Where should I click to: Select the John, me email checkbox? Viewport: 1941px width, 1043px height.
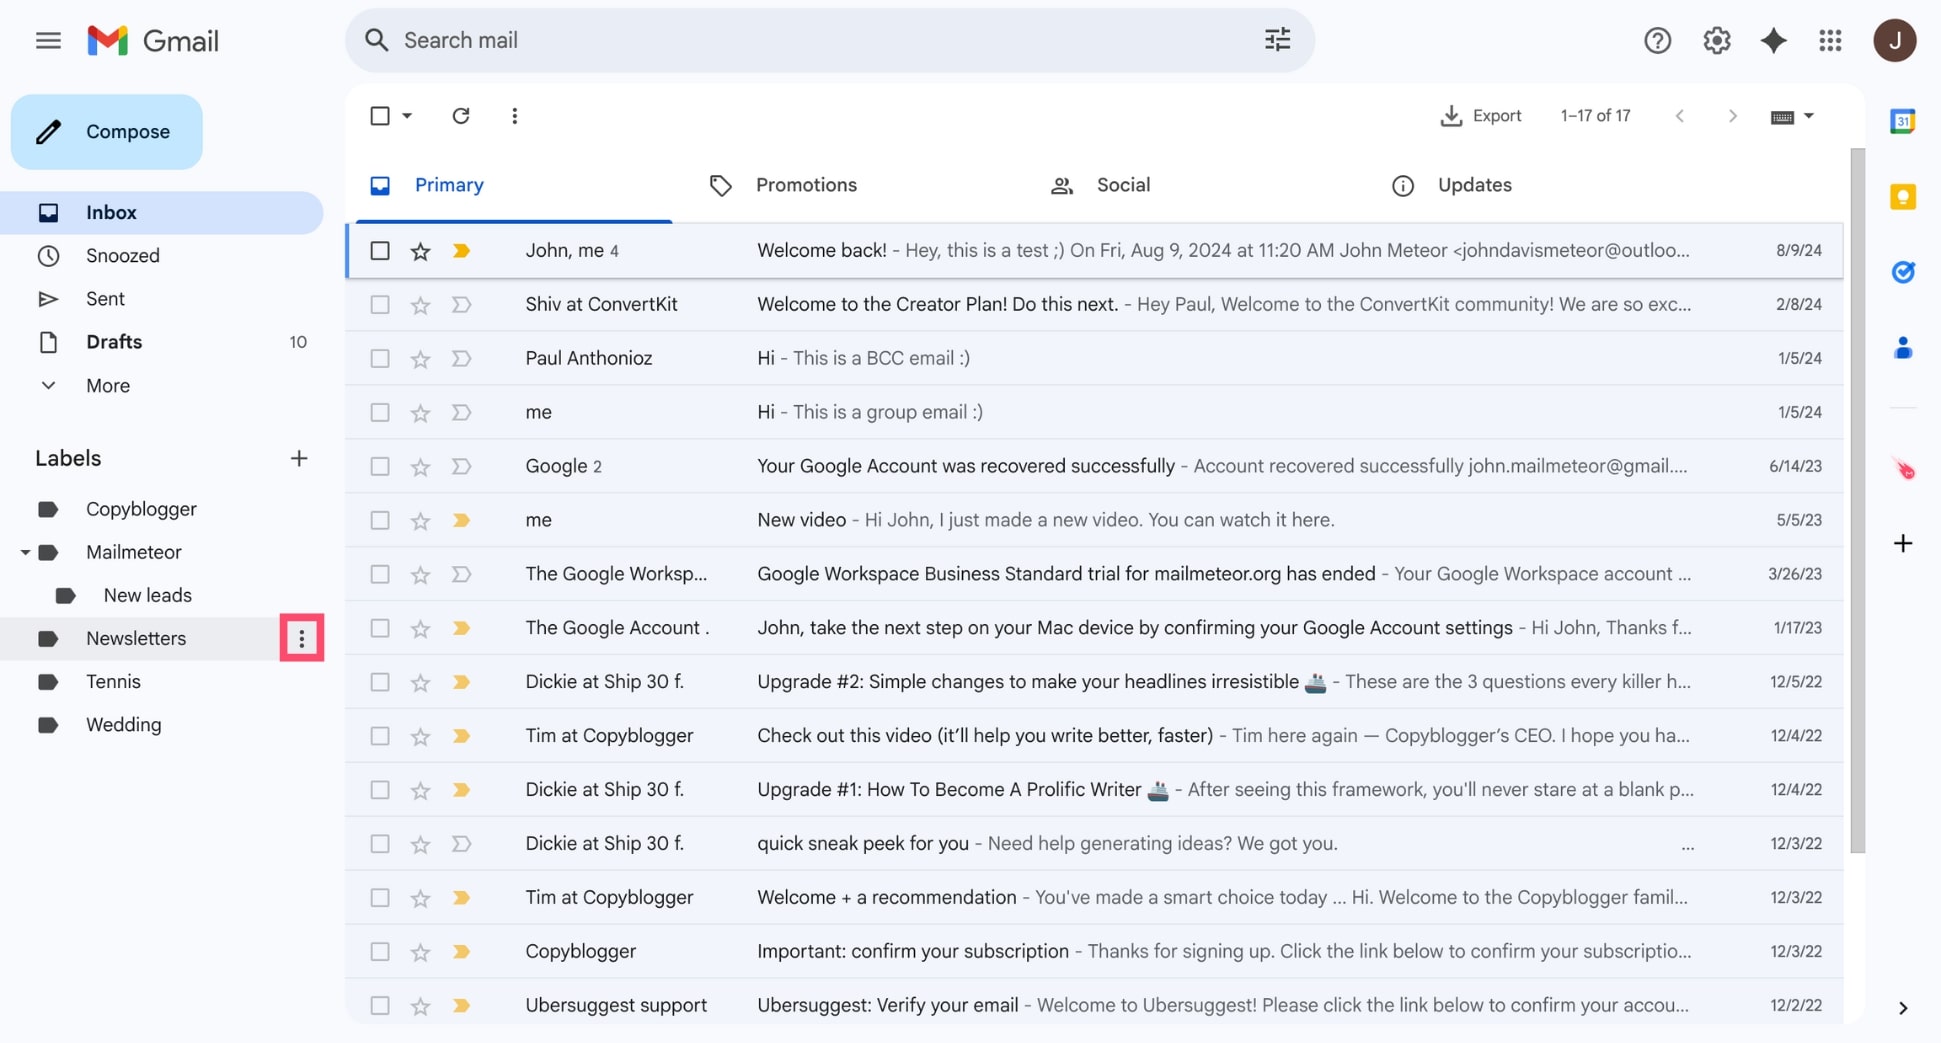(379, 251)
